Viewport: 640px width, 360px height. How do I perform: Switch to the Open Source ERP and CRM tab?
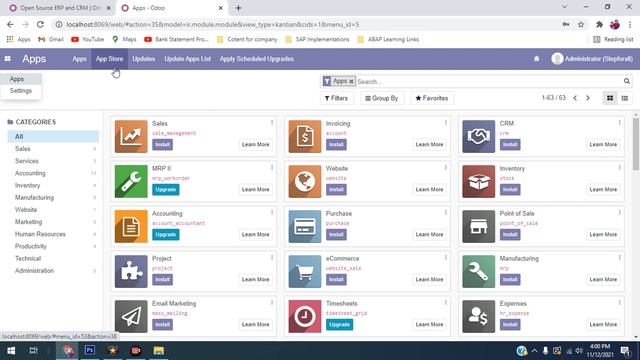click(60, 8)
